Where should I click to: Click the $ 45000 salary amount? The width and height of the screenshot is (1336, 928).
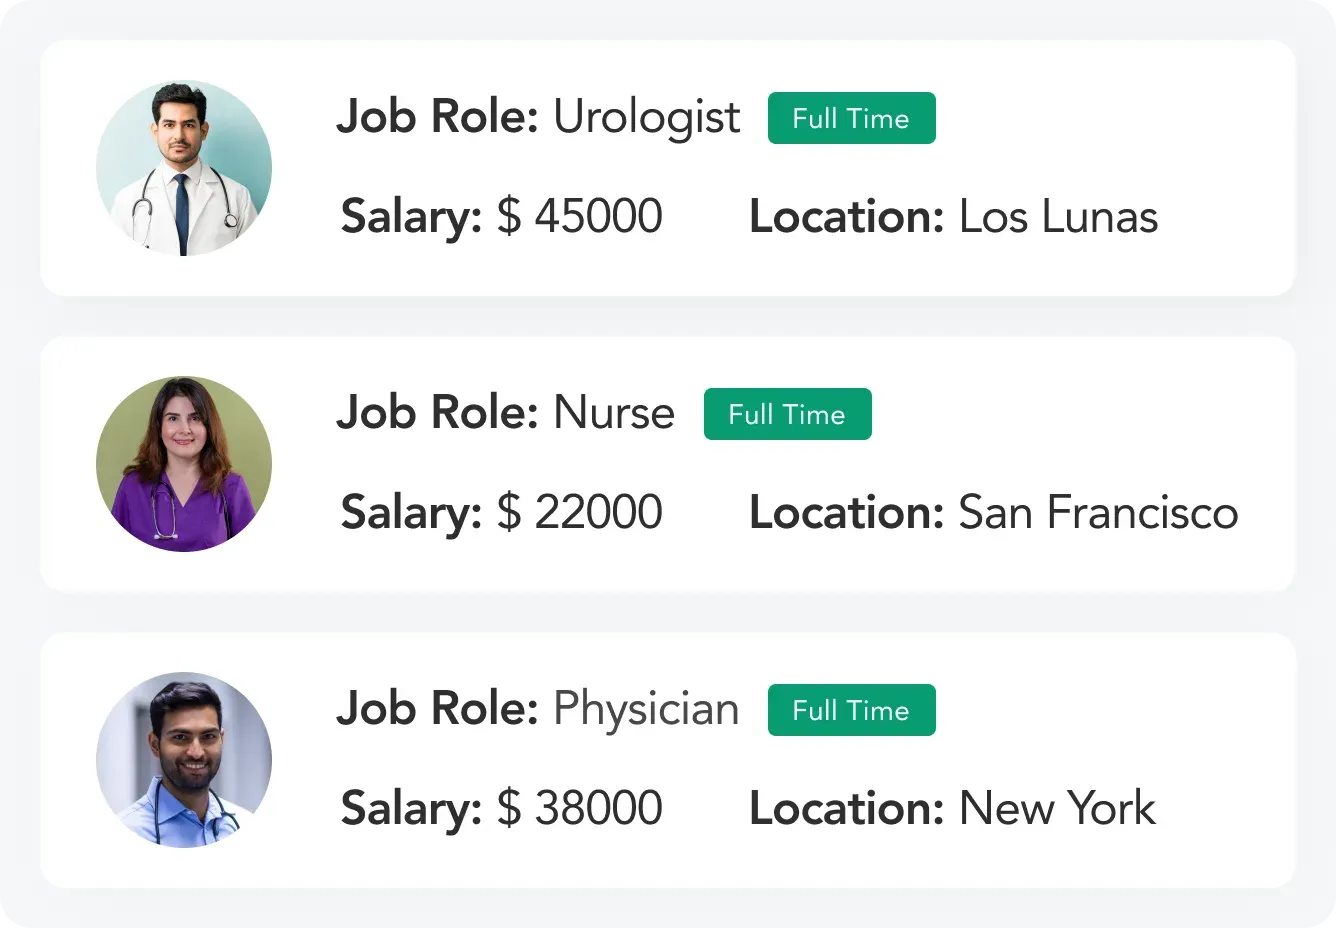coord(580,216)
